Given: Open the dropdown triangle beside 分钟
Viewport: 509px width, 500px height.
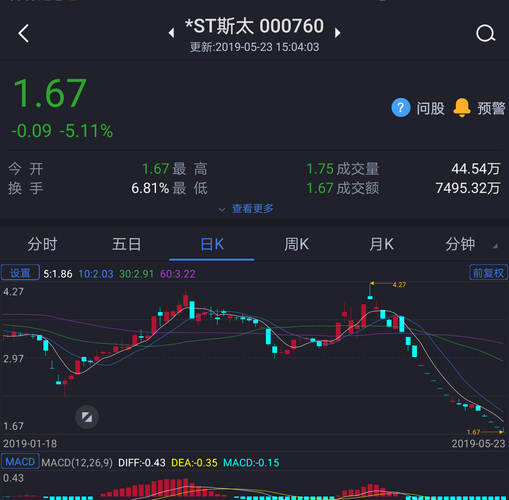Looking at the screenshot, I should coord(496,246).
